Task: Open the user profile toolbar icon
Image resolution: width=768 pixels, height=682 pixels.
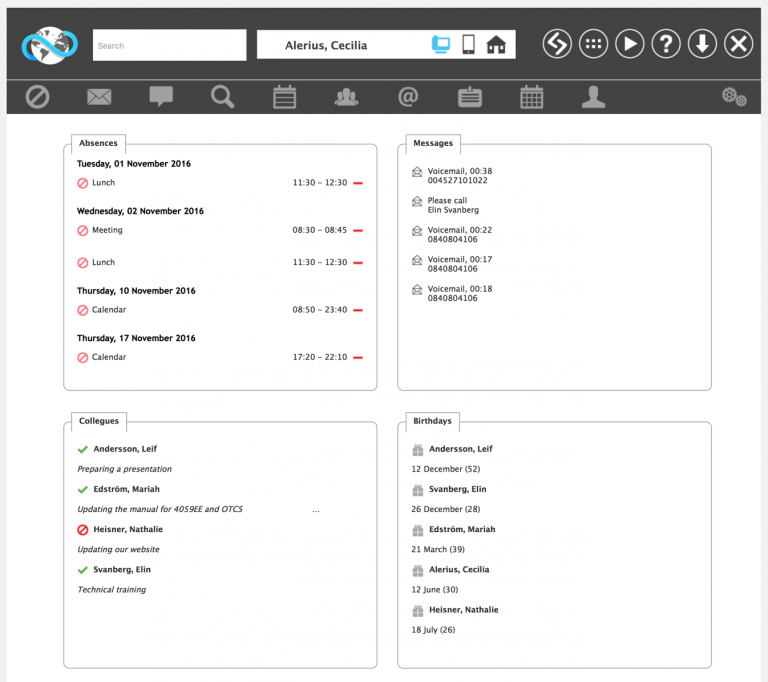Action: pos(593,97)
